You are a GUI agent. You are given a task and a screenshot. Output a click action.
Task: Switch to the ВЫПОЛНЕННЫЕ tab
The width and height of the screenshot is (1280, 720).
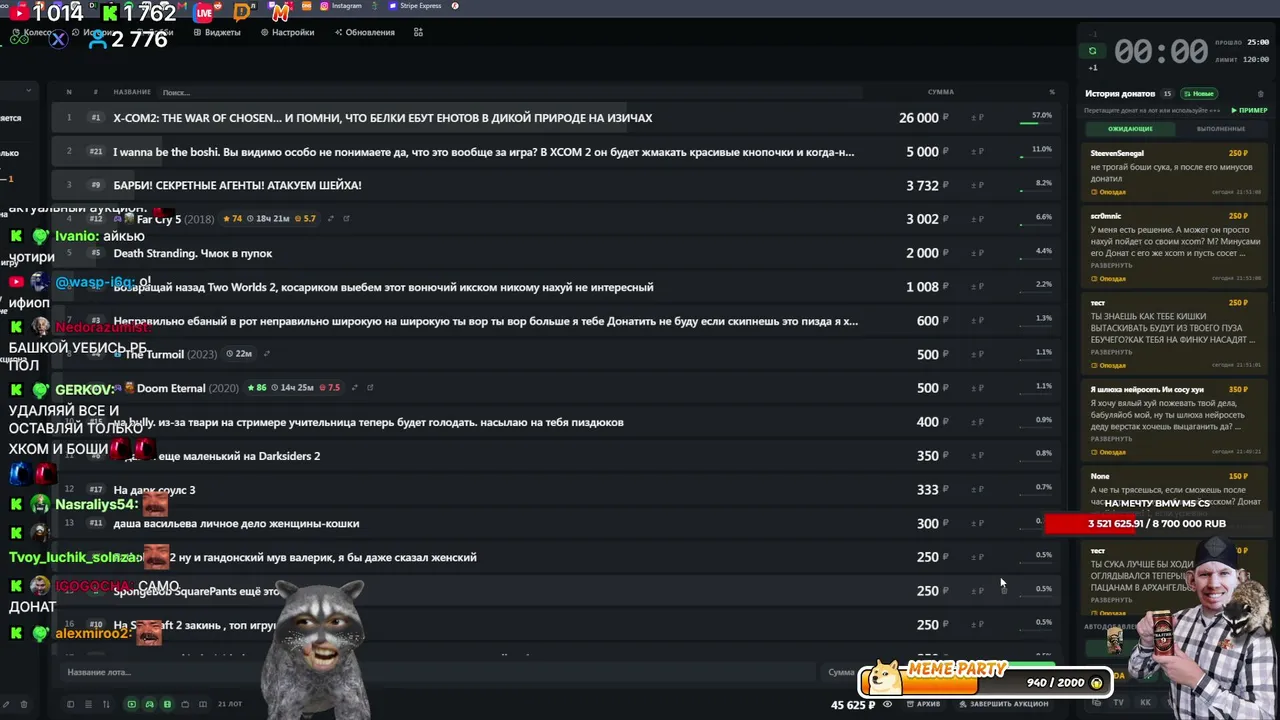coord(1221,129)
